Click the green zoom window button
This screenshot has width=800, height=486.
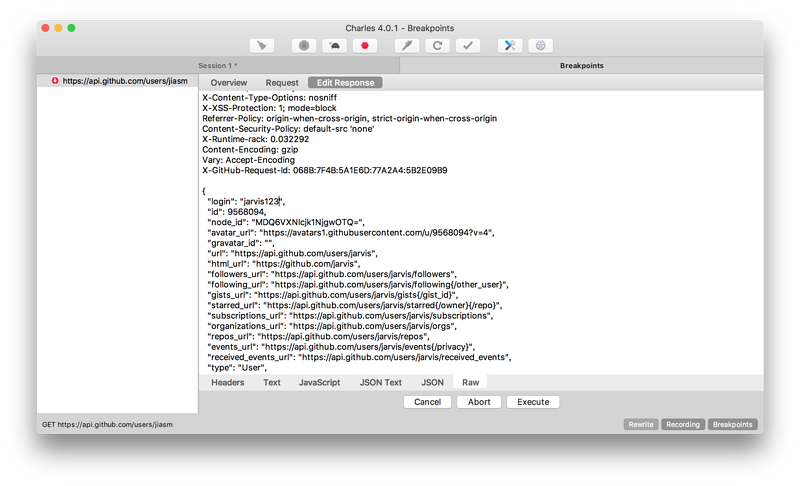(71, 28)
